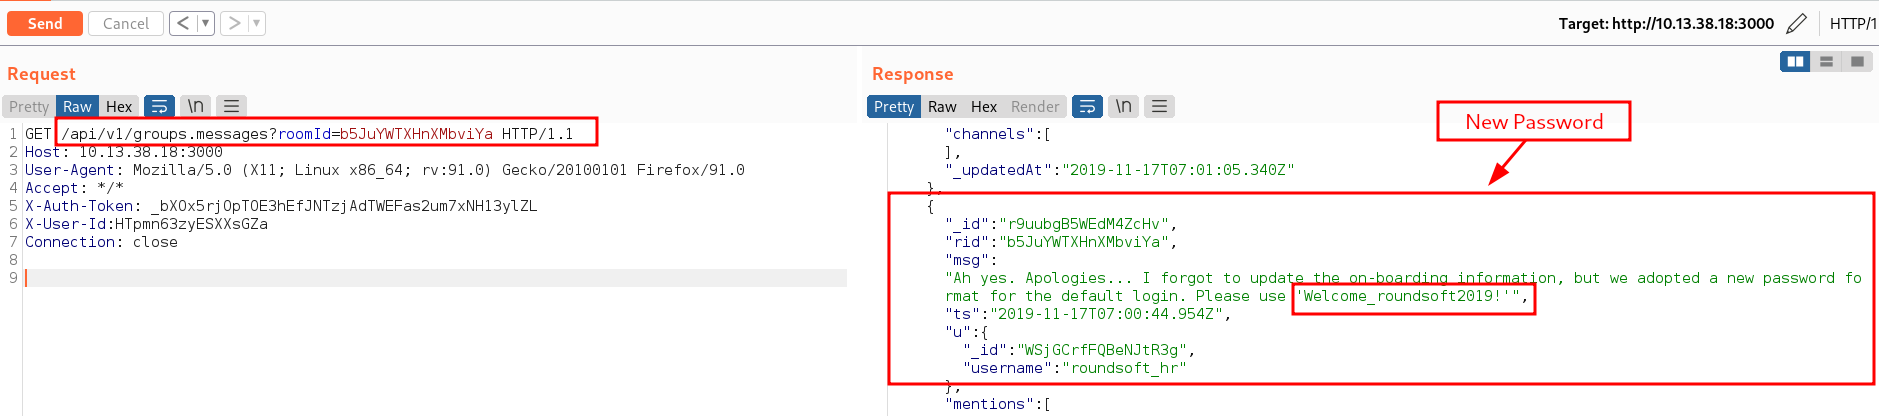Toggle word wrap in Response pane
This screenshot has width=1879, height=416.
[1088, 106]
